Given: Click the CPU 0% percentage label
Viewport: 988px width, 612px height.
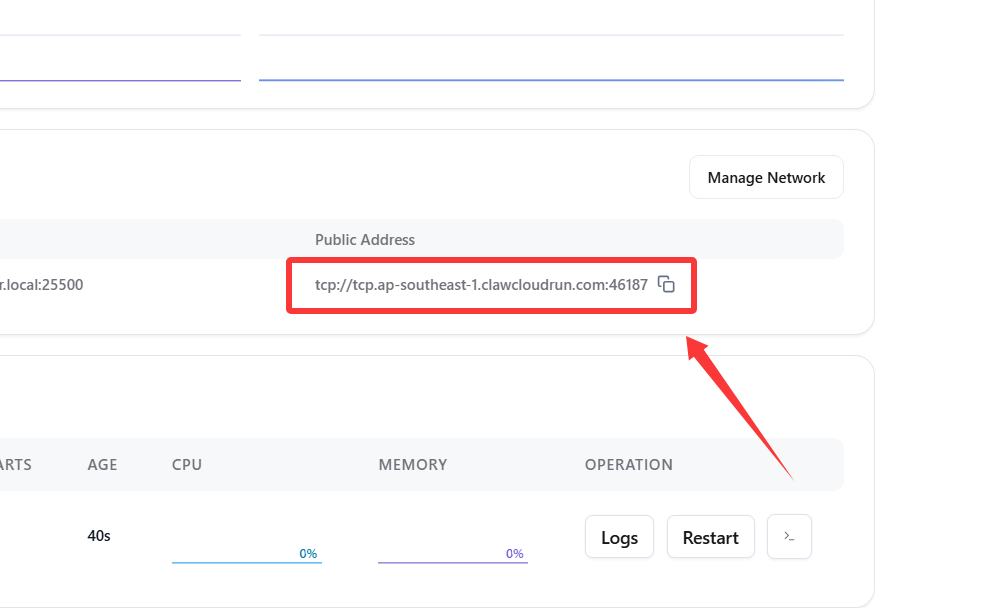Looking at the screenshot, I should coord(308,553).
